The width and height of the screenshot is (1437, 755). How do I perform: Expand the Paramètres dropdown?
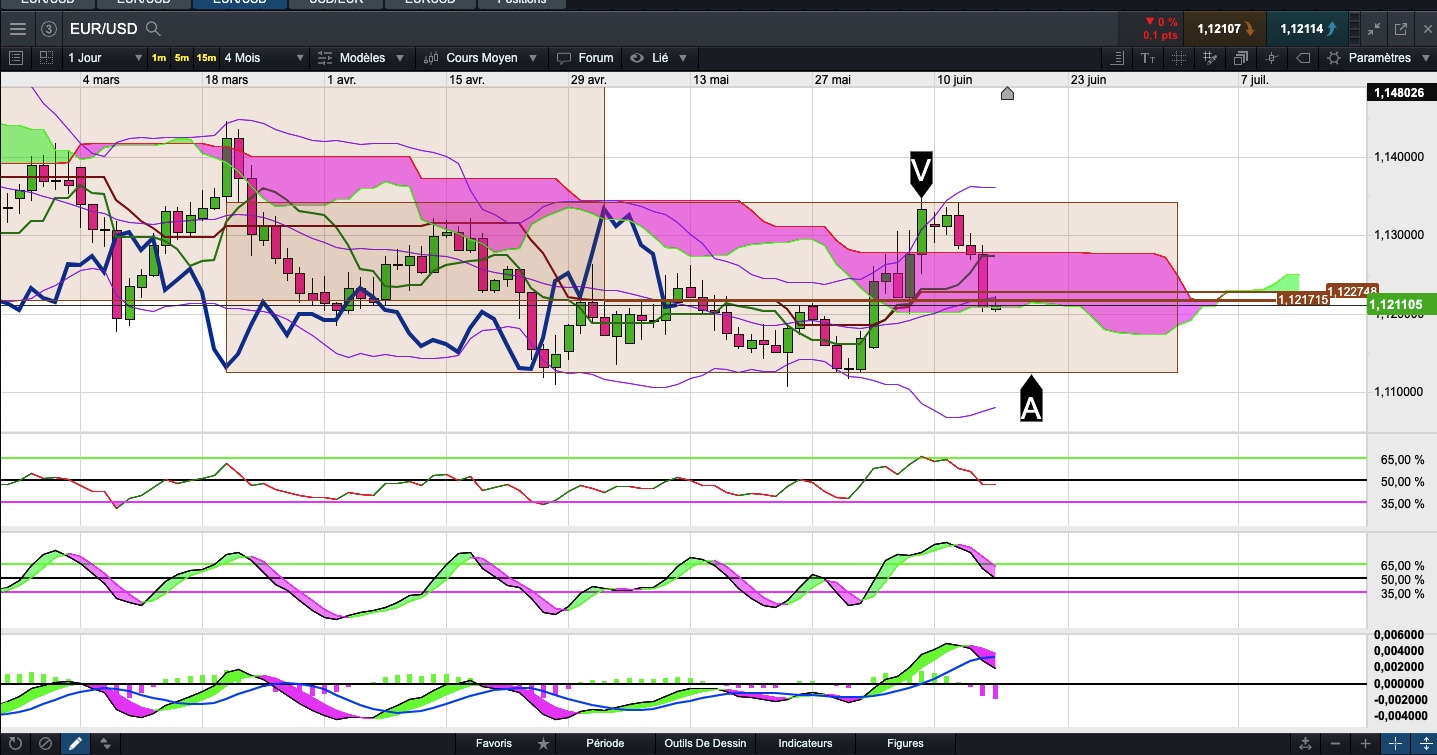tap(1379, 58)
